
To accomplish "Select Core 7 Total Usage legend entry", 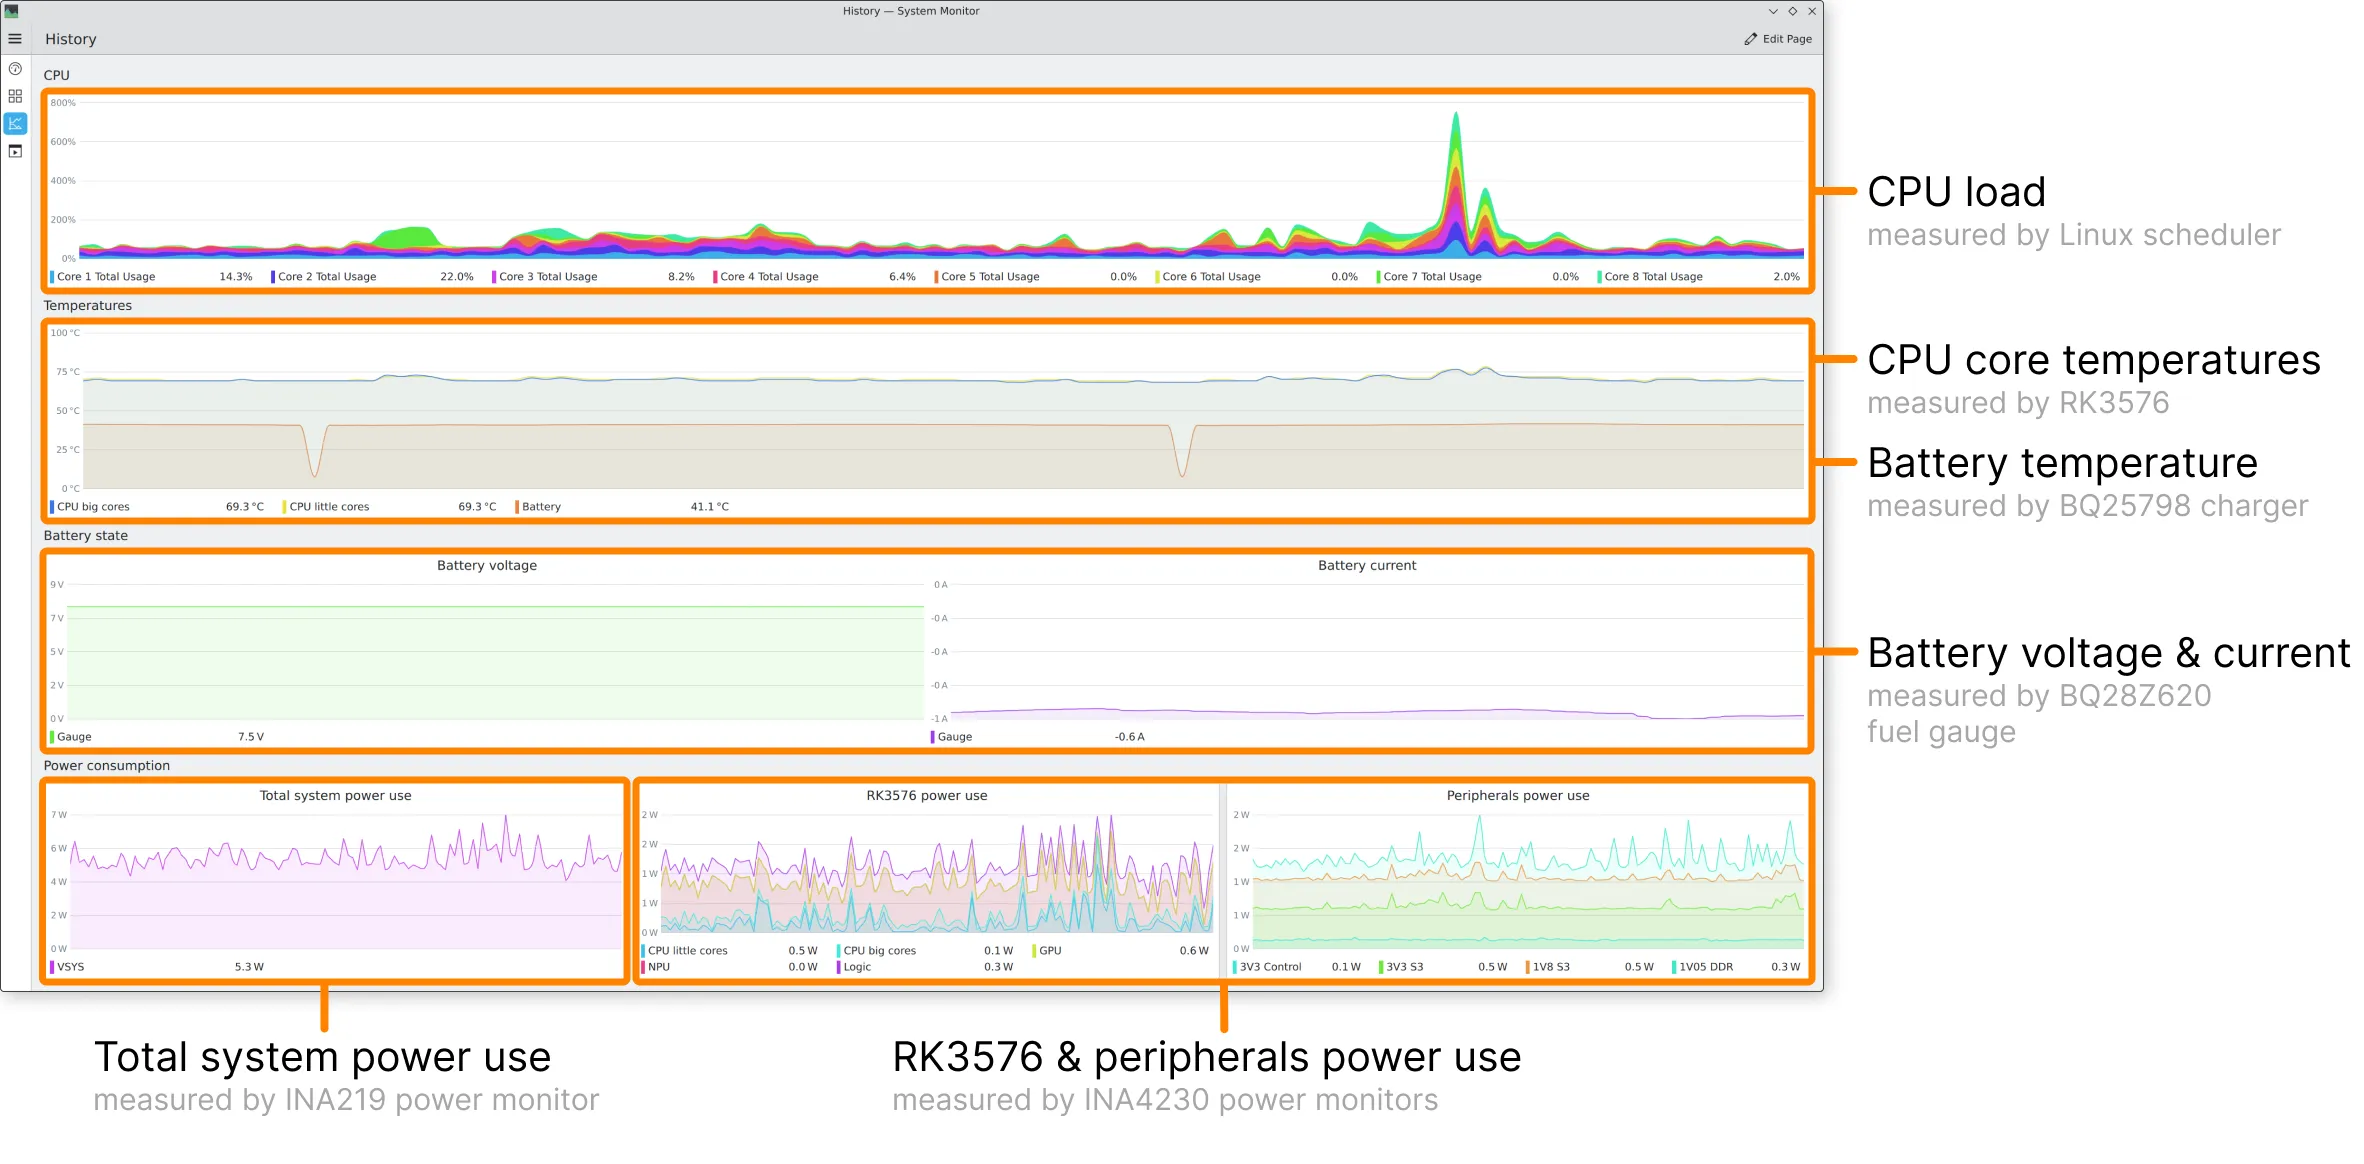I will tap(1478, 277).
